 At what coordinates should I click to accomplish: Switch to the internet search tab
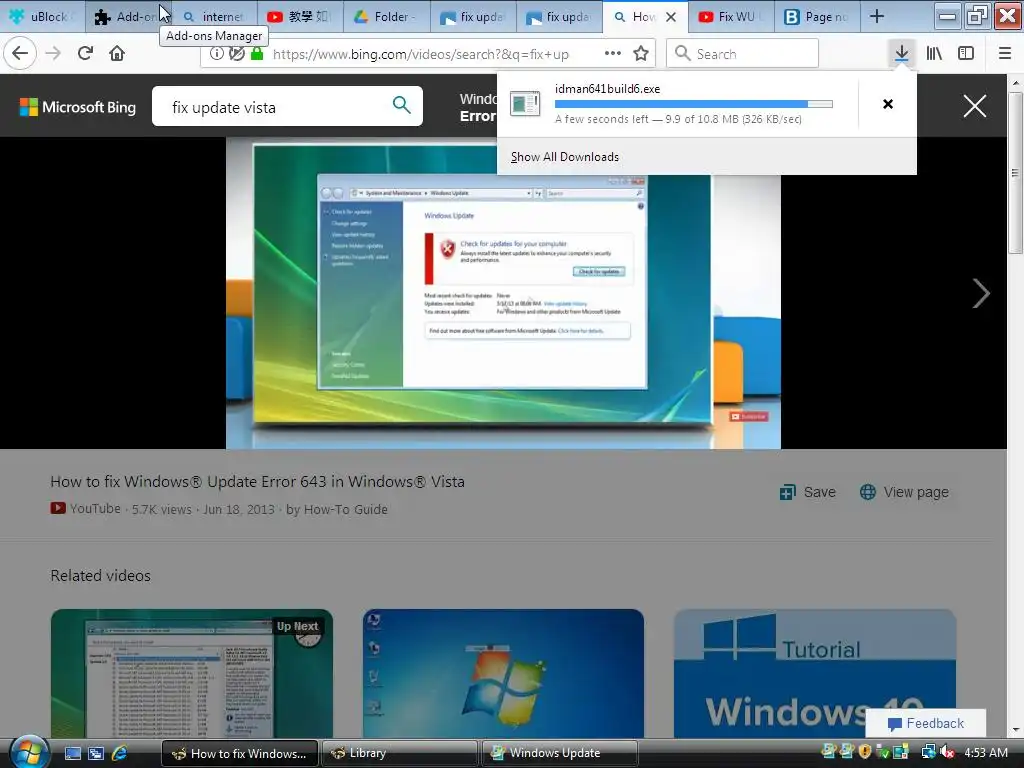pyautogui.click(x=214, y=16)
